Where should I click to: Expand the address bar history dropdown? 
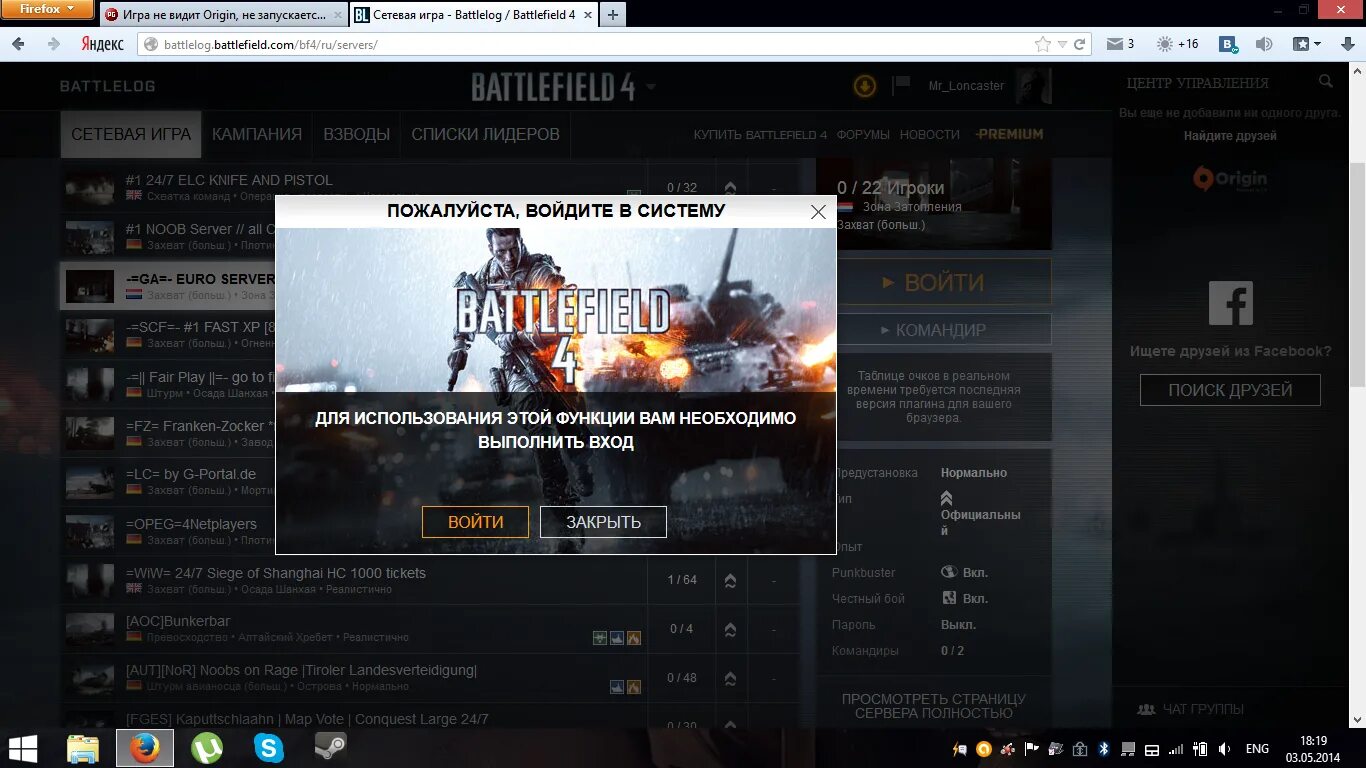pyautogui.click(x=1063, y=45)
